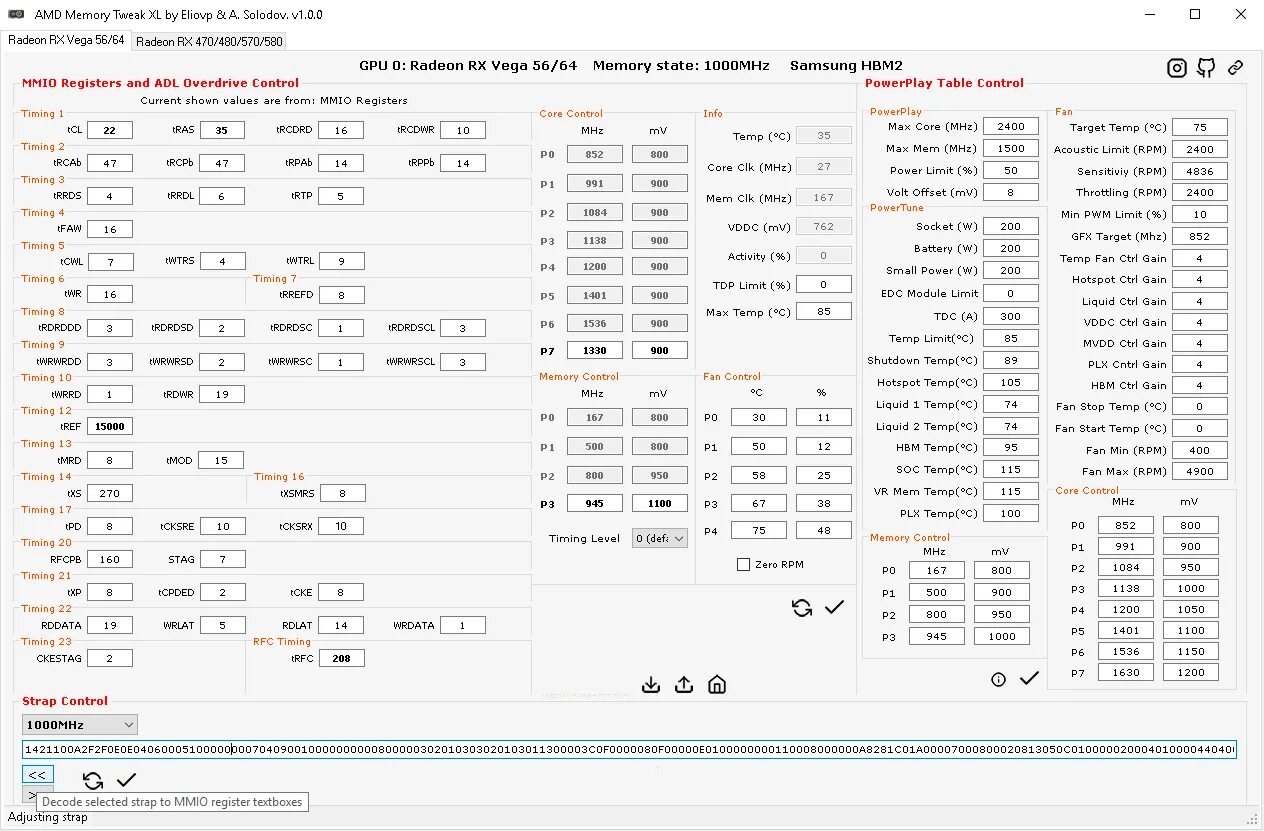Open the Timing Level dropdown
The image size is (1264, 831).
[660, 538]
